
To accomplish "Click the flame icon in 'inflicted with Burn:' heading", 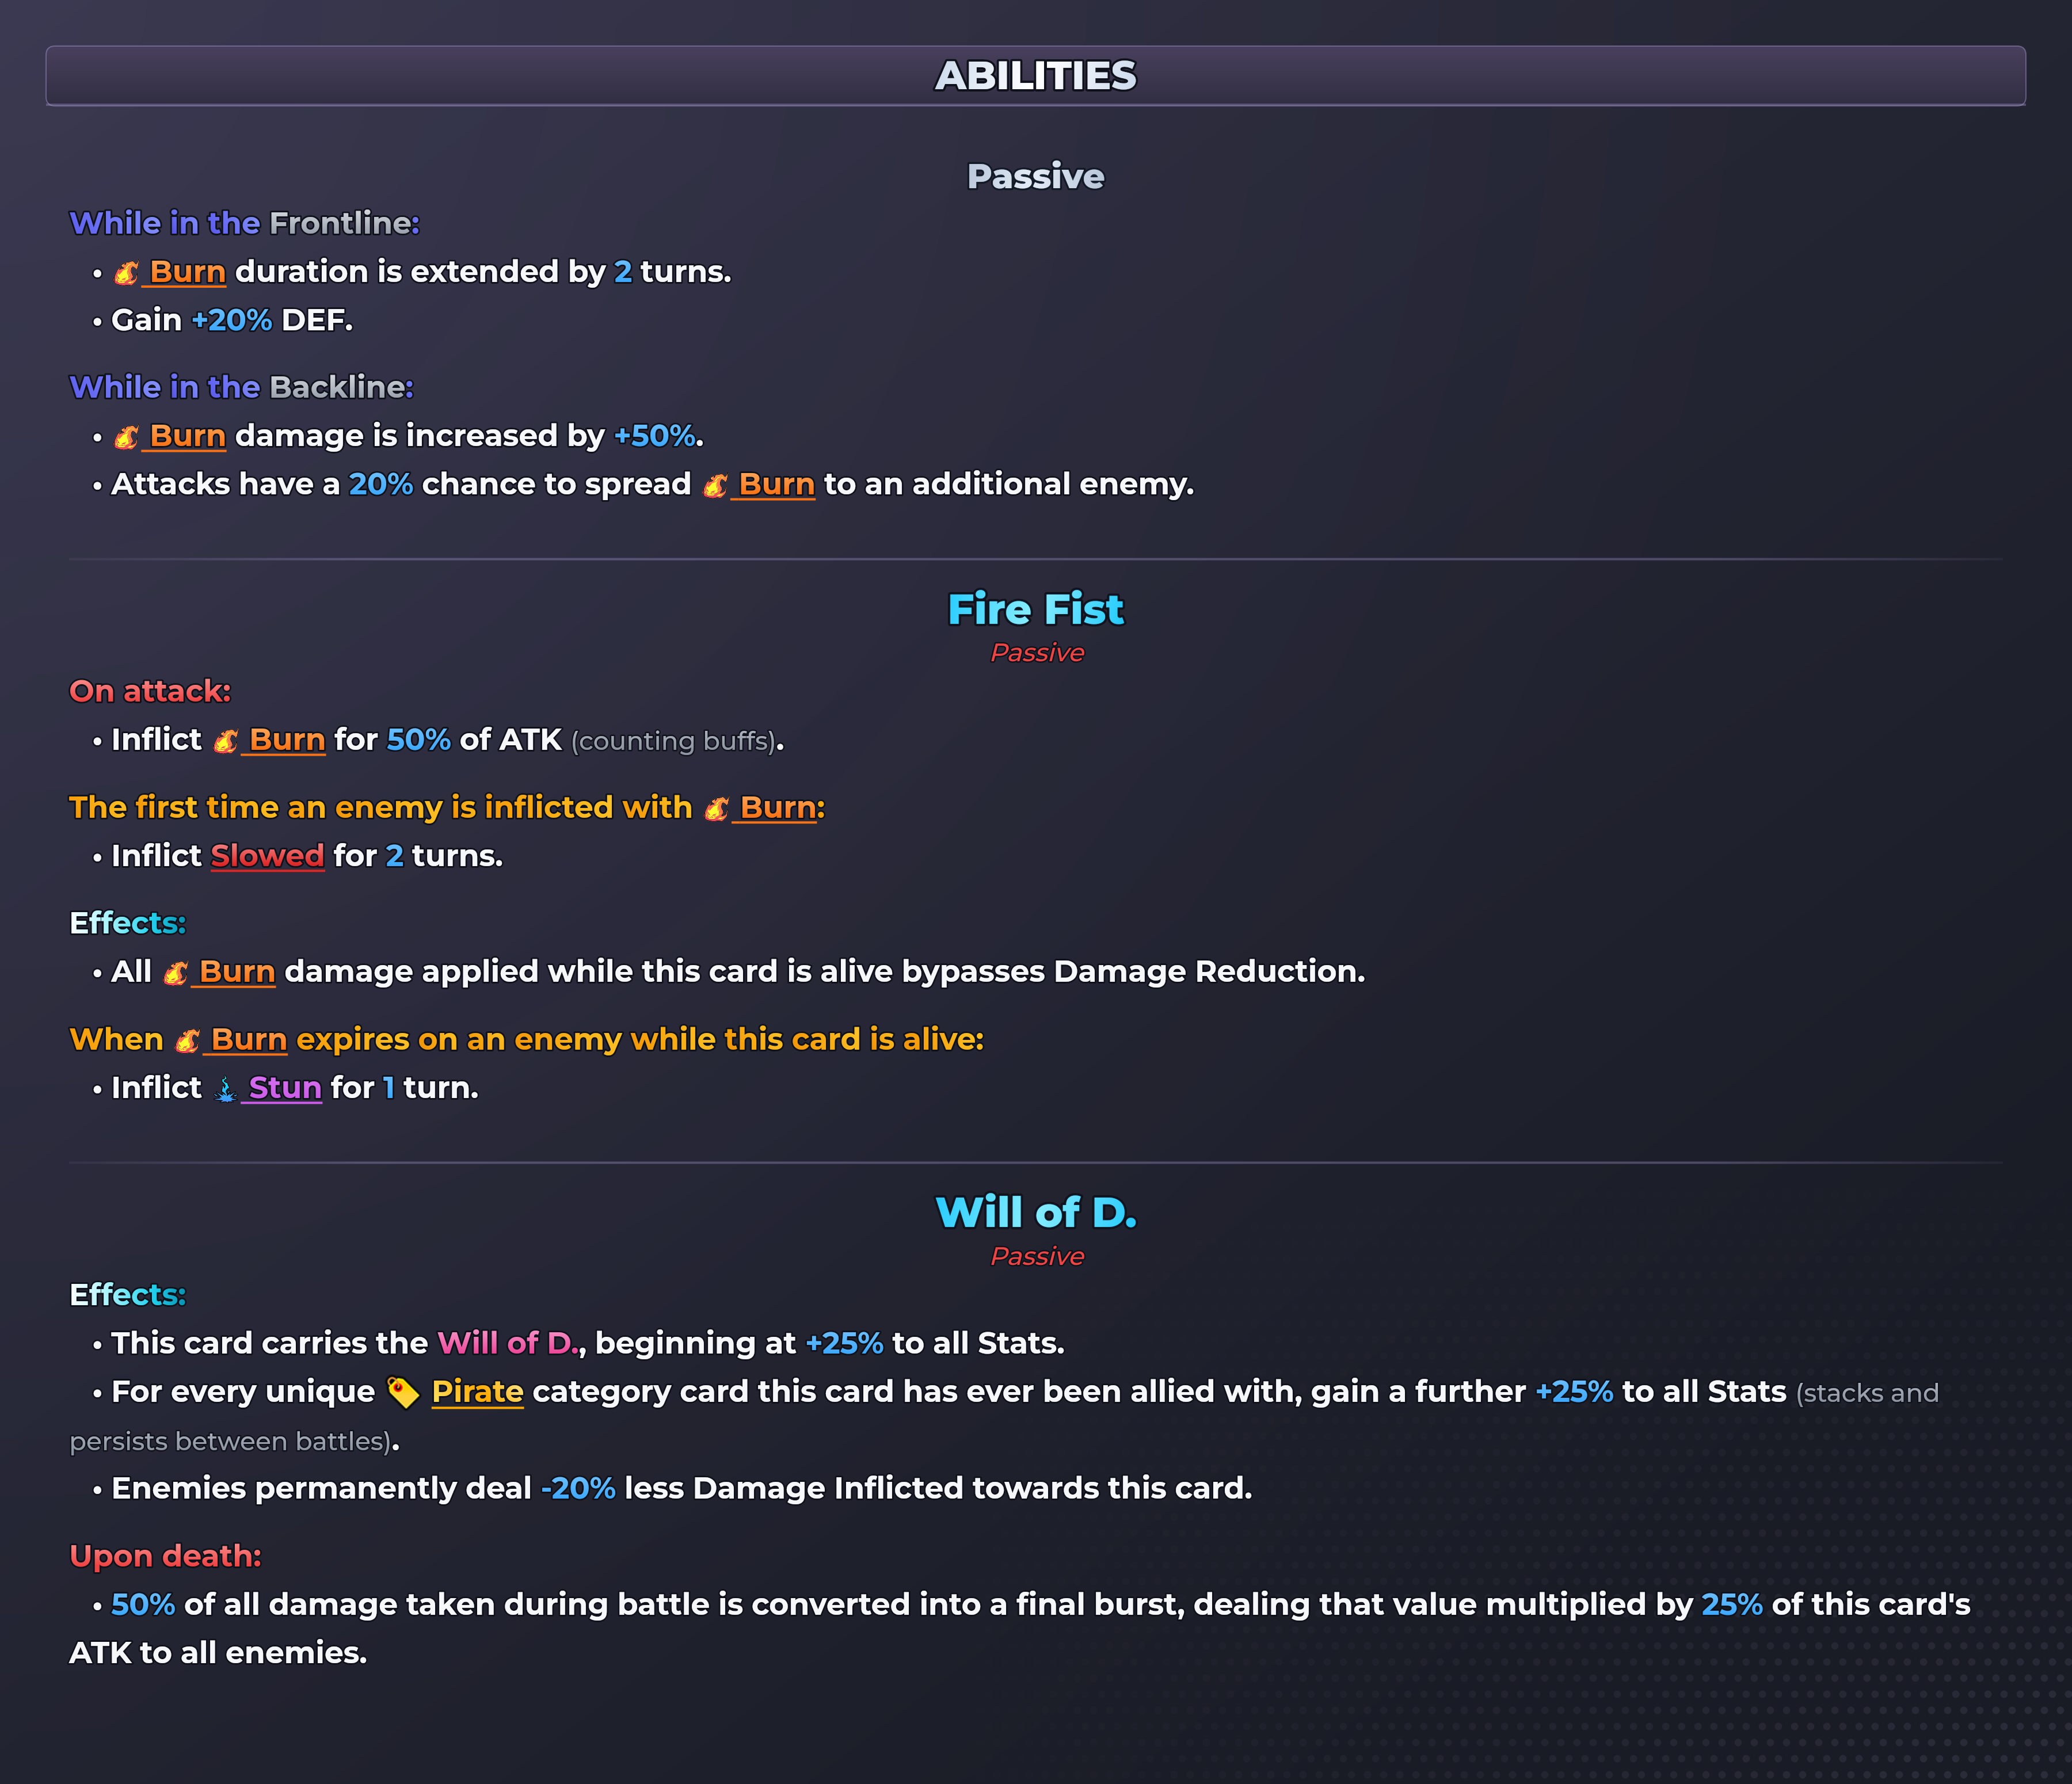I will [716, 808].
